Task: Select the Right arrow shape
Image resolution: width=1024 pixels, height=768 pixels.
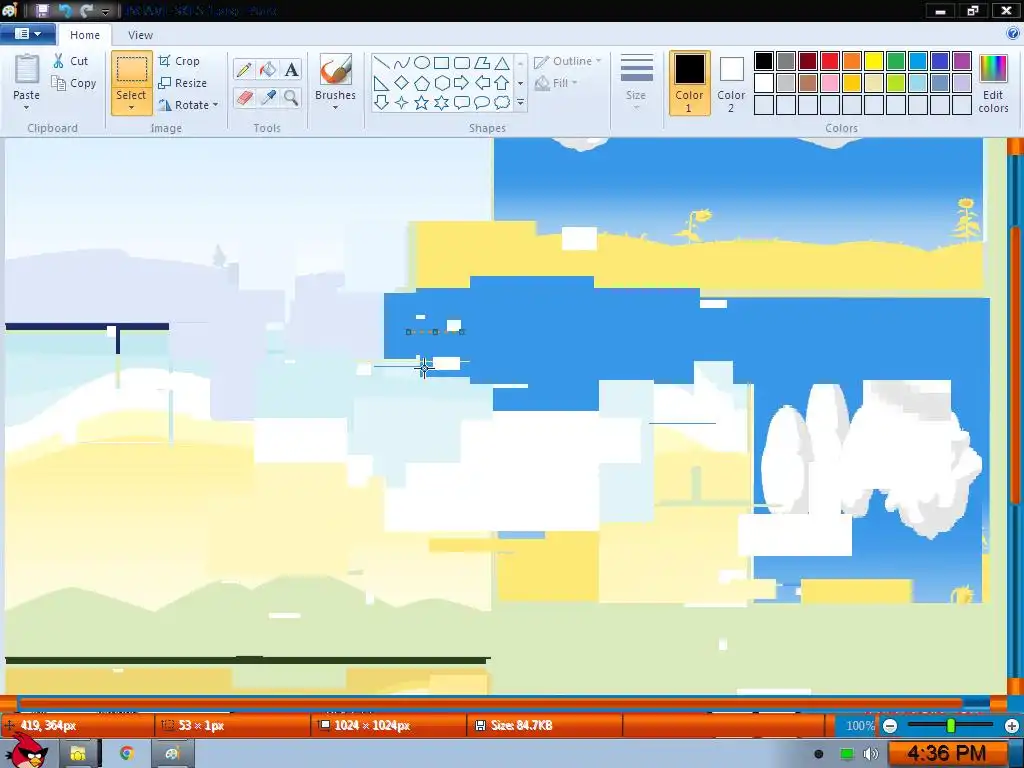Action: tap(462, 83)
